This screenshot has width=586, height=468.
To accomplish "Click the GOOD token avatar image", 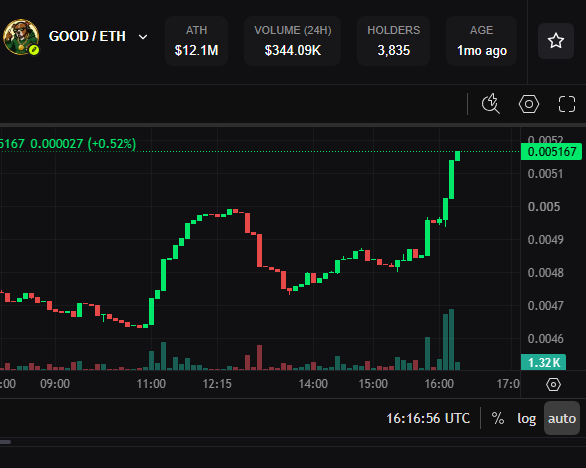I will pos(21,37).
